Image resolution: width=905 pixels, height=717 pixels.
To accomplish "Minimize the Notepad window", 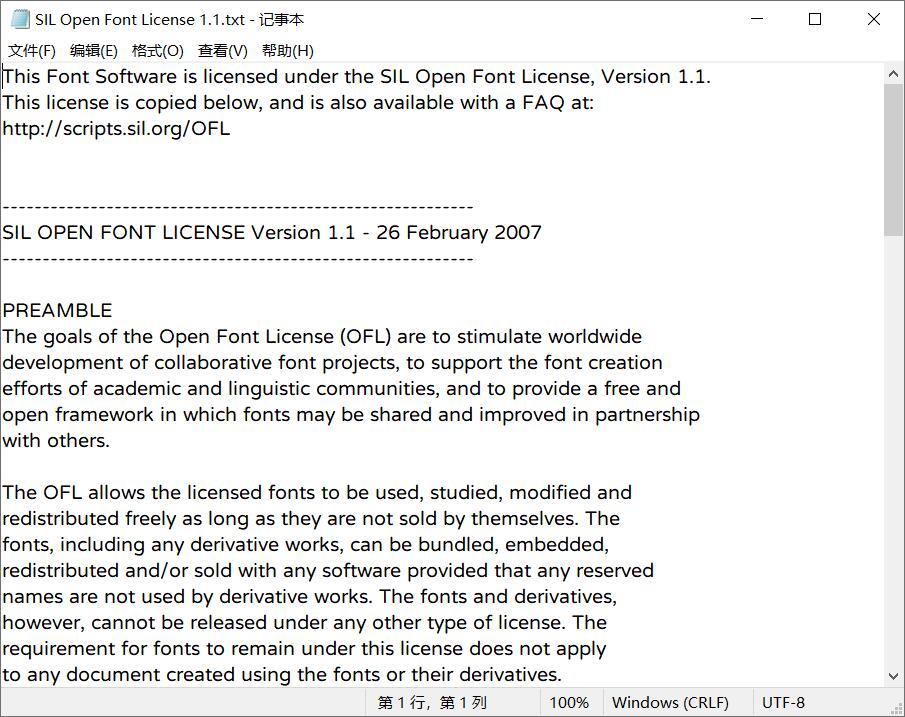I will [x=757, y=20].
